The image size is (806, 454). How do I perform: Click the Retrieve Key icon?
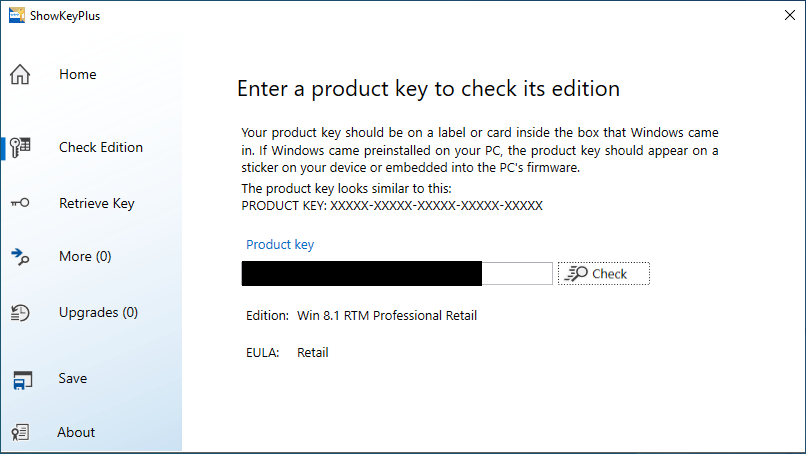click(x=20, y=203)
